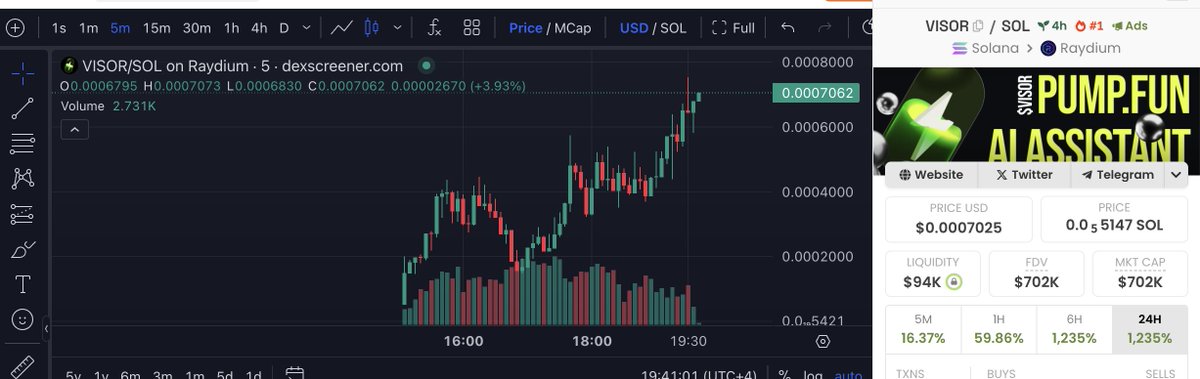Select the 5M stats tab showing 16.37%
Screen dimensions: 1200x379
pos(923,329)
